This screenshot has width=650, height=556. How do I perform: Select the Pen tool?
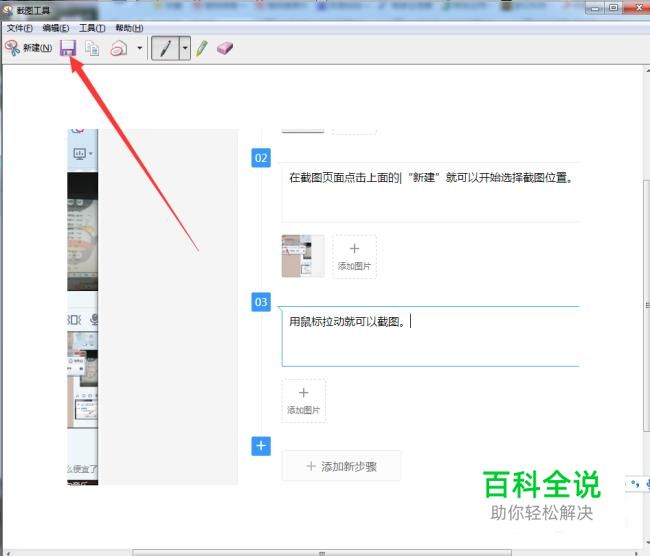click(x=166, y=49)
